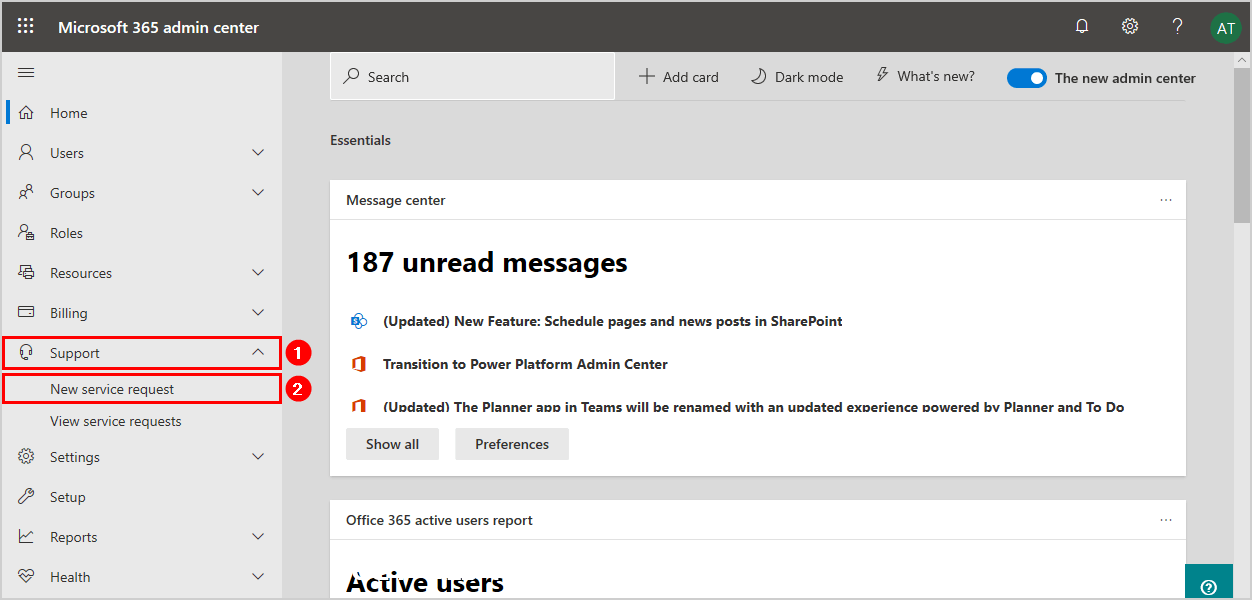The height and width of the screenshot is (600, 1252).
Task: Click the Billing card icon
Action: point(27,313)
